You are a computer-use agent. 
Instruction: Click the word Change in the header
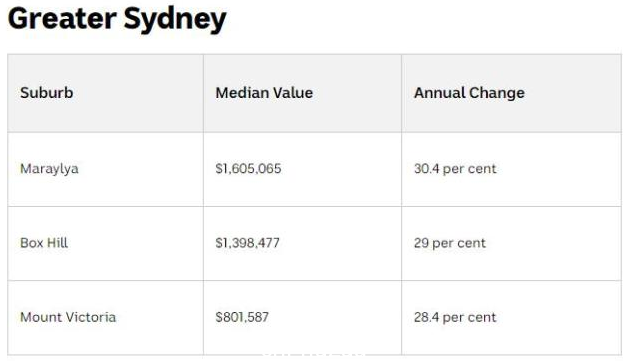tap(497, 93)
